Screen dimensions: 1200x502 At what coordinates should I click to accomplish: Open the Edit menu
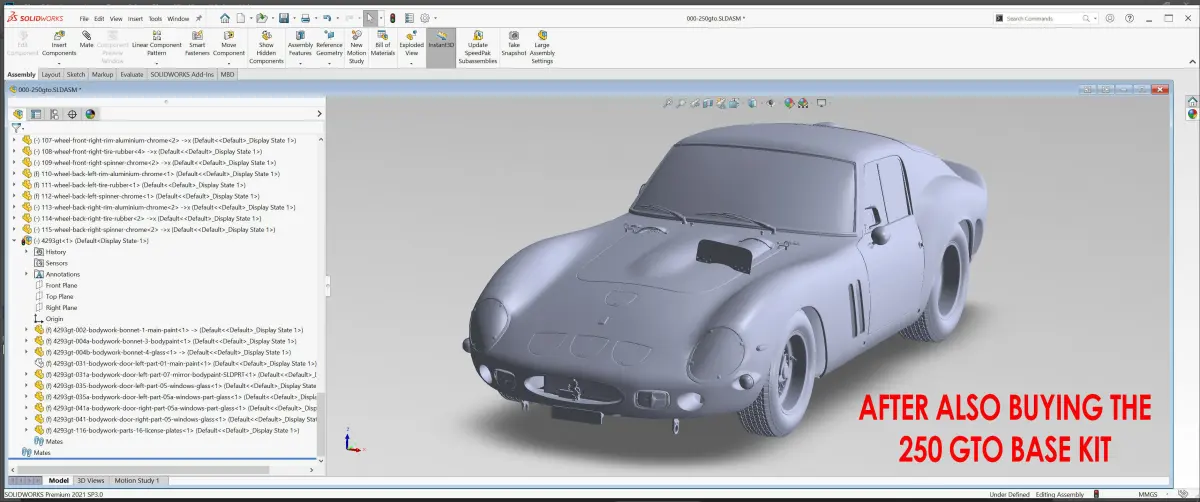99,18
